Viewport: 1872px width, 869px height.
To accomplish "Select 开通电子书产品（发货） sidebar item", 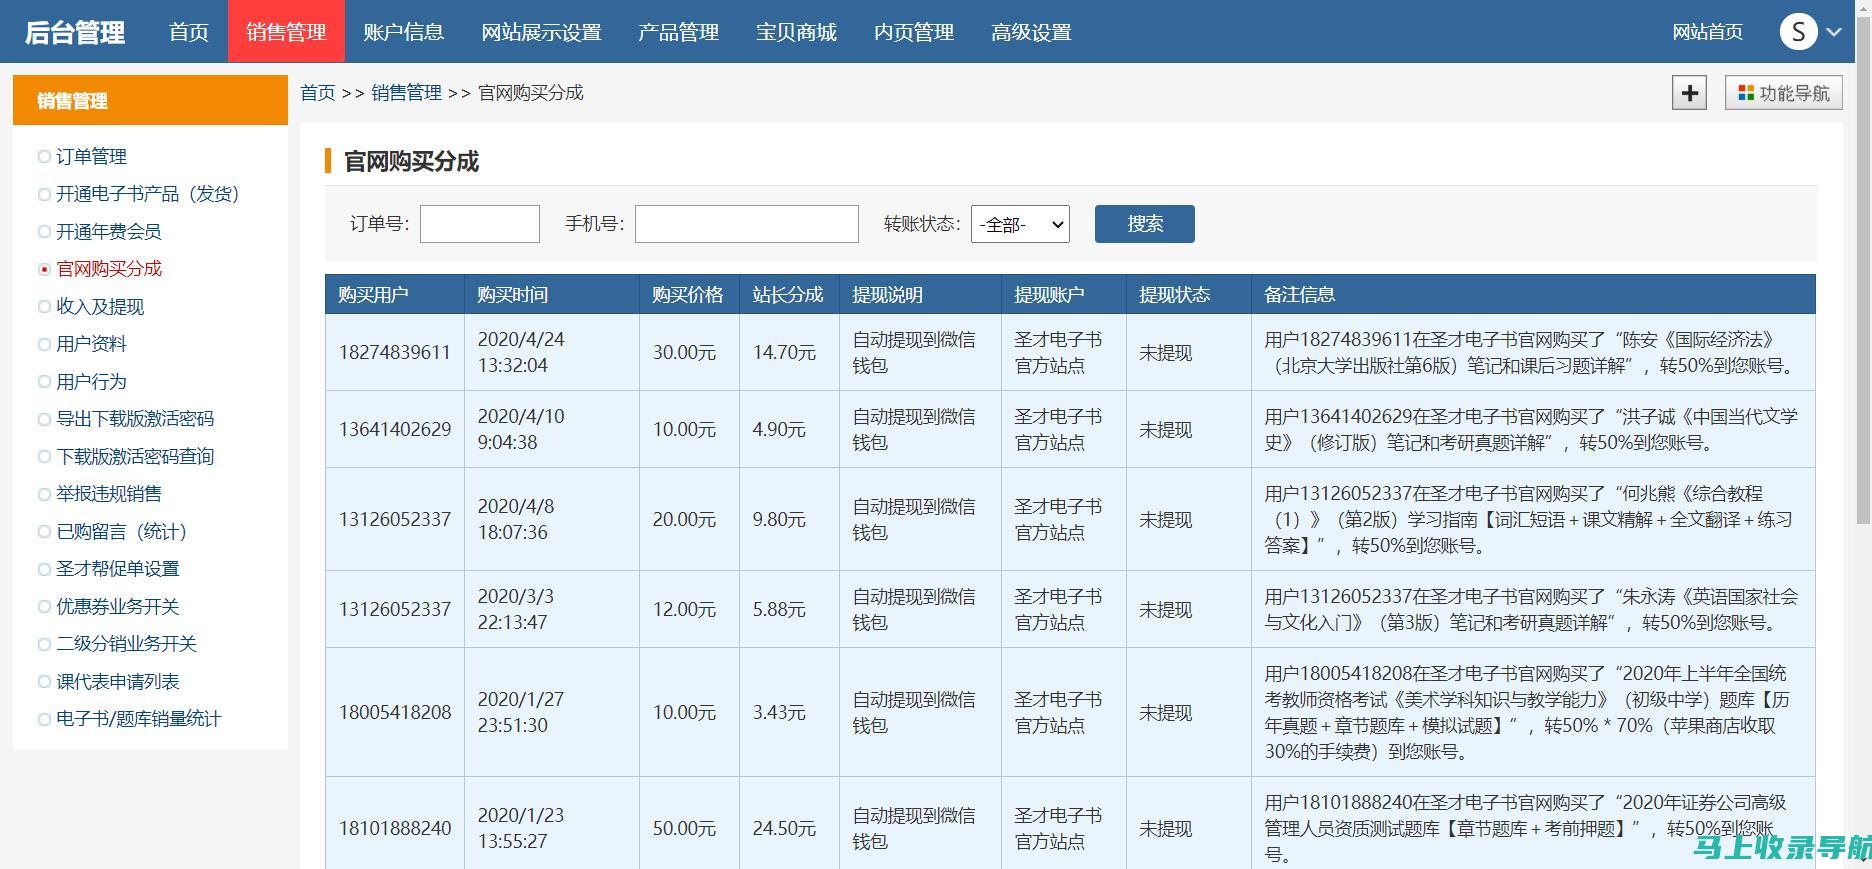I will [147, 194].
